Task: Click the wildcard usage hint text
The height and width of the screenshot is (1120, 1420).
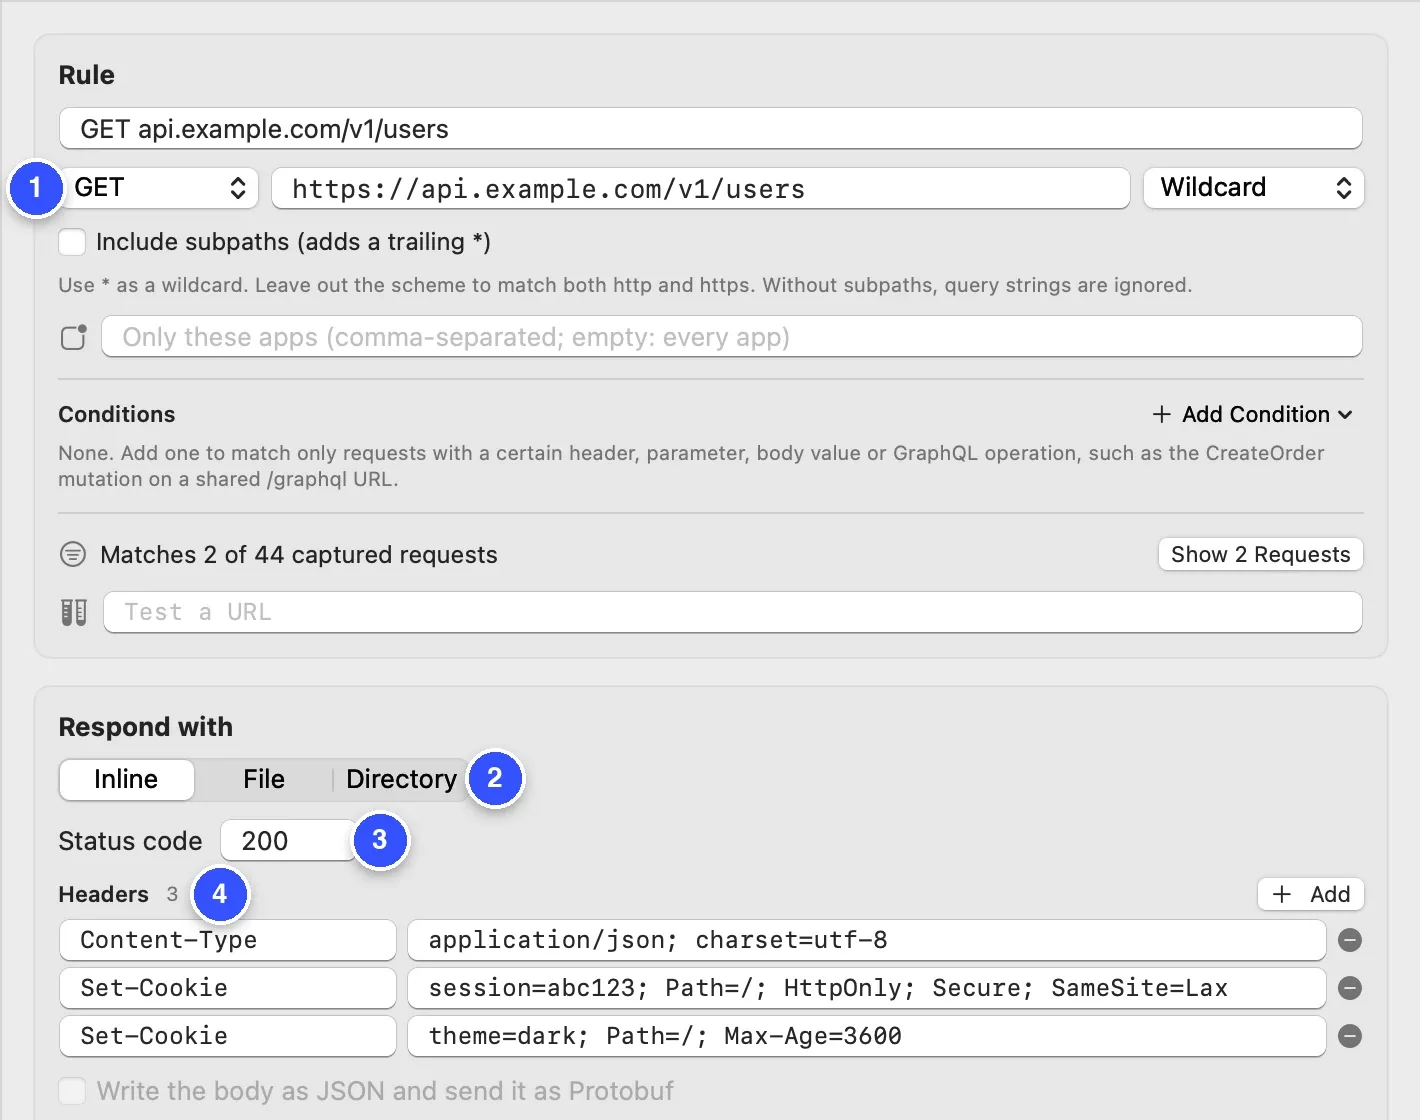Action: (x=625, y=285)
